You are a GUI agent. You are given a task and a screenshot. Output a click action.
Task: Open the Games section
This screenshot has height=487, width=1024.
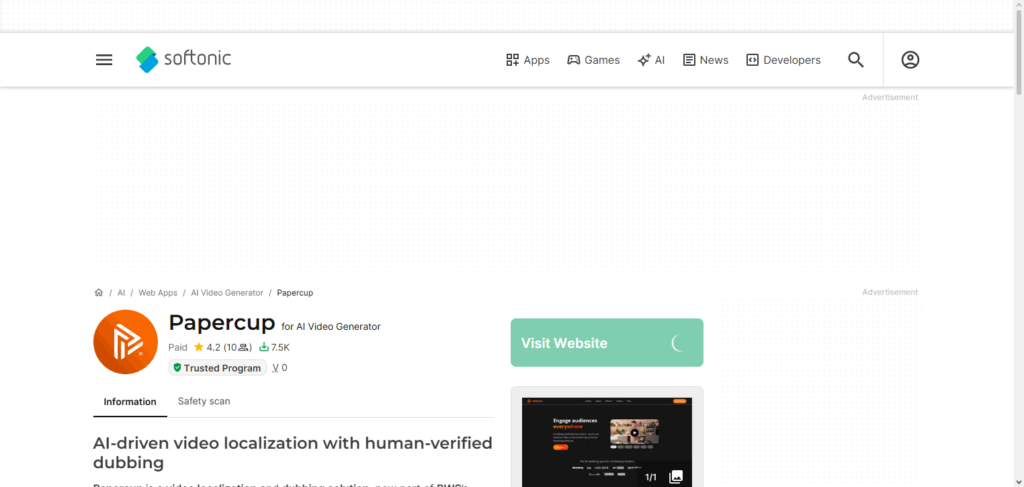point(593,60)
